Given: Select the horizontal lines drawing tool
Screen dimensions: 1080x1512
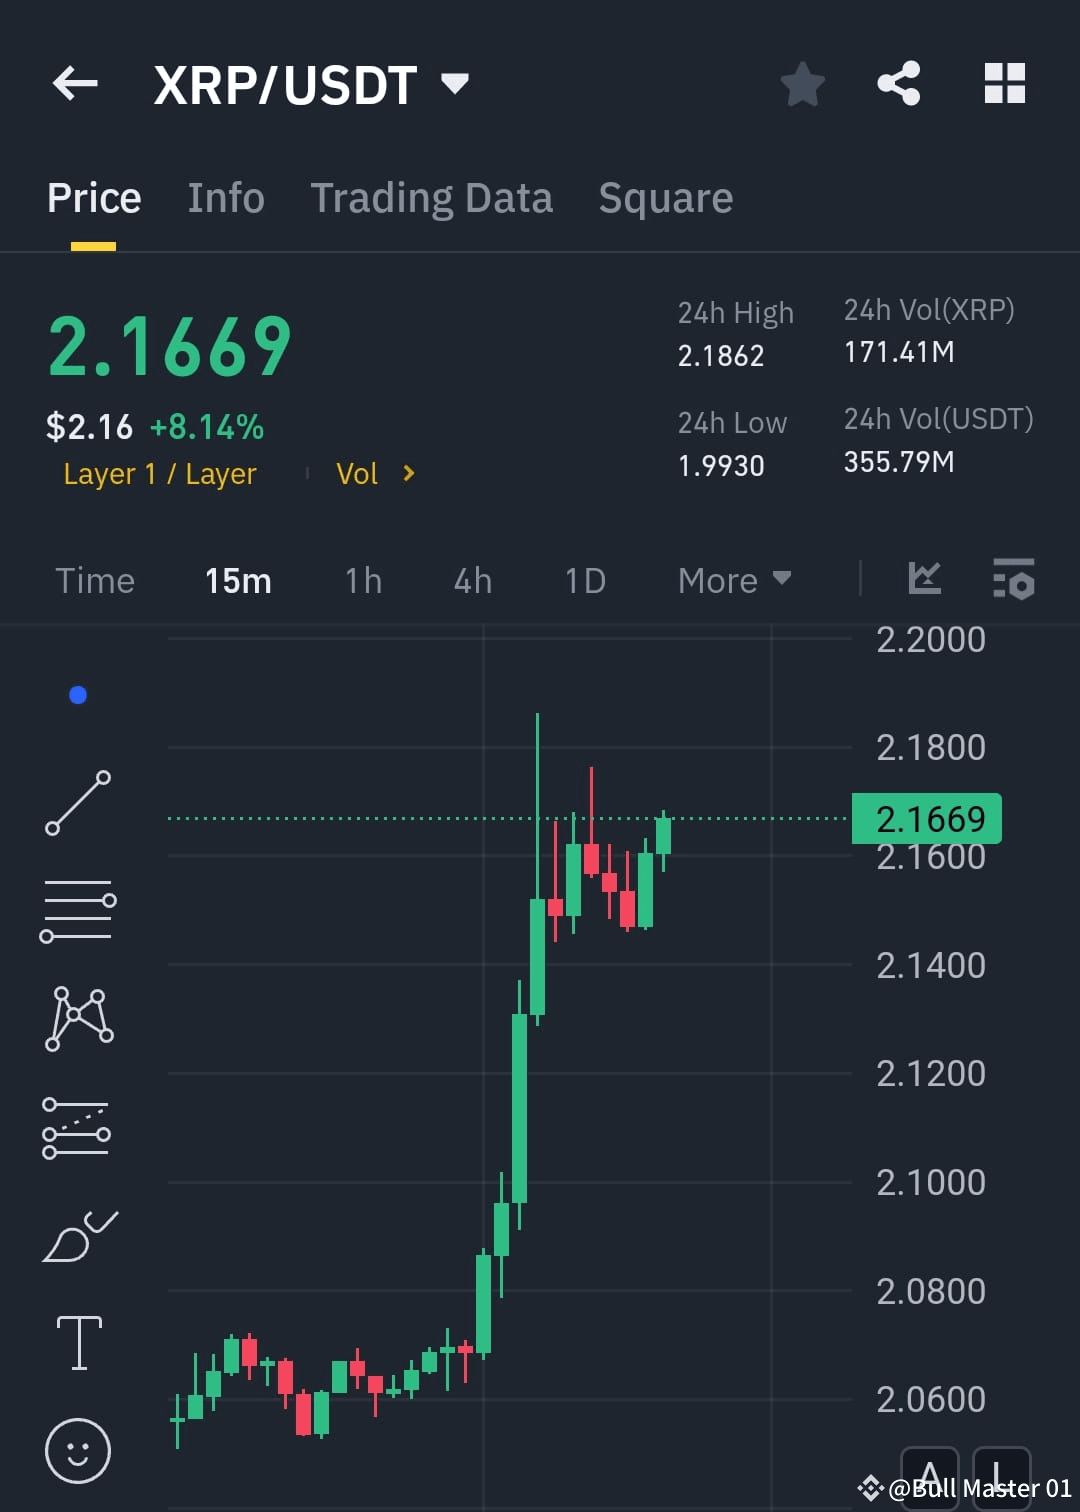Looking at the screenshot, I should coord(79,910).
